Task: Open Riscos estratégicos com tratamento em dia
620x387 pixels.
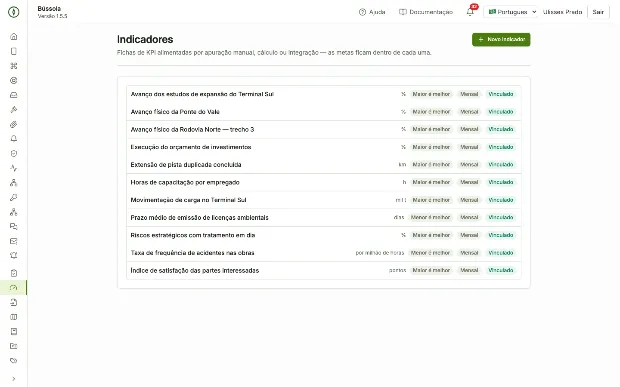Action: click(x=324, y=235)
